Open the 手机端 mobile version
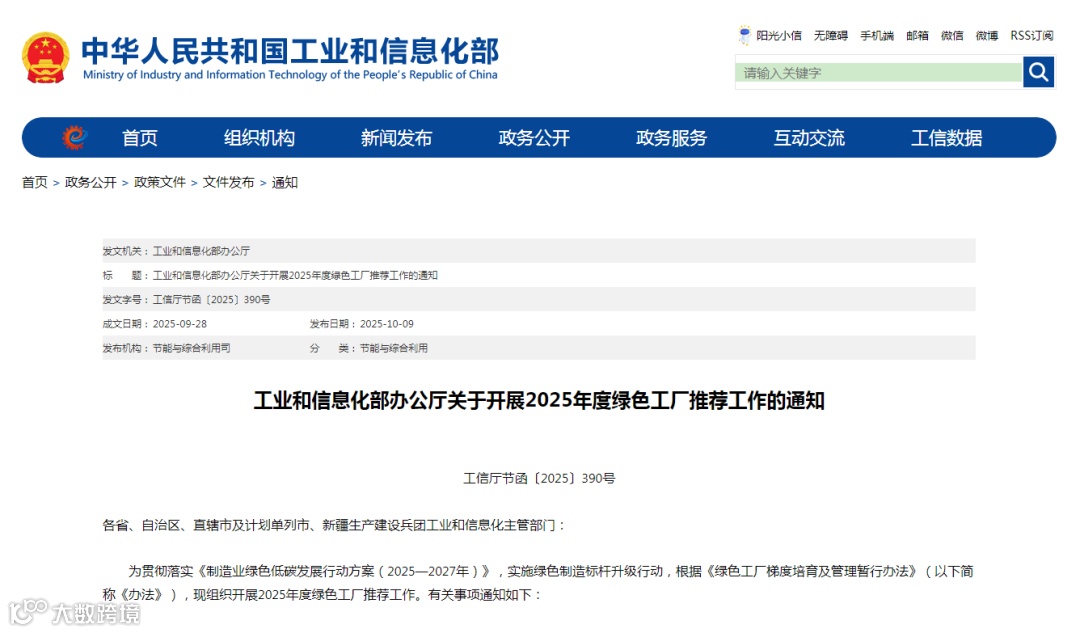The image size is (1080, 633). point(877,35)
